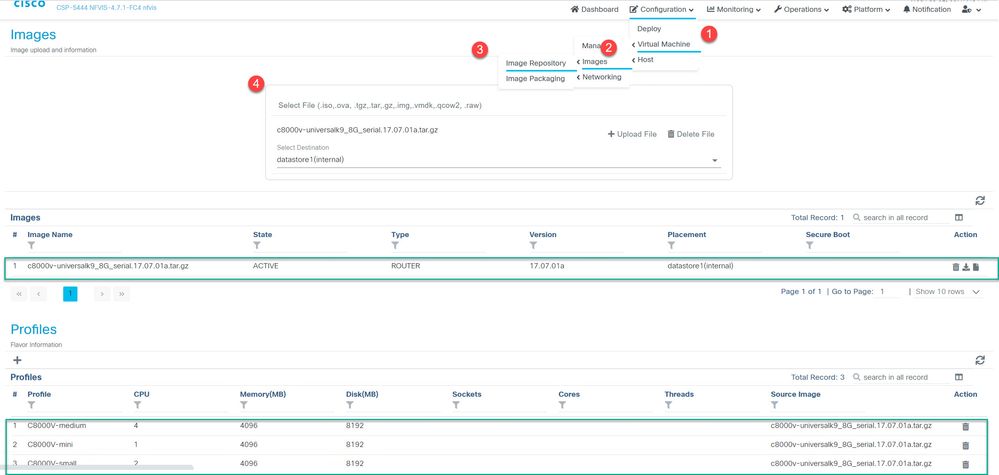Viewport: 999px width, 475px height.
Task: Expand the Operations menu
Action: (801, 10)
